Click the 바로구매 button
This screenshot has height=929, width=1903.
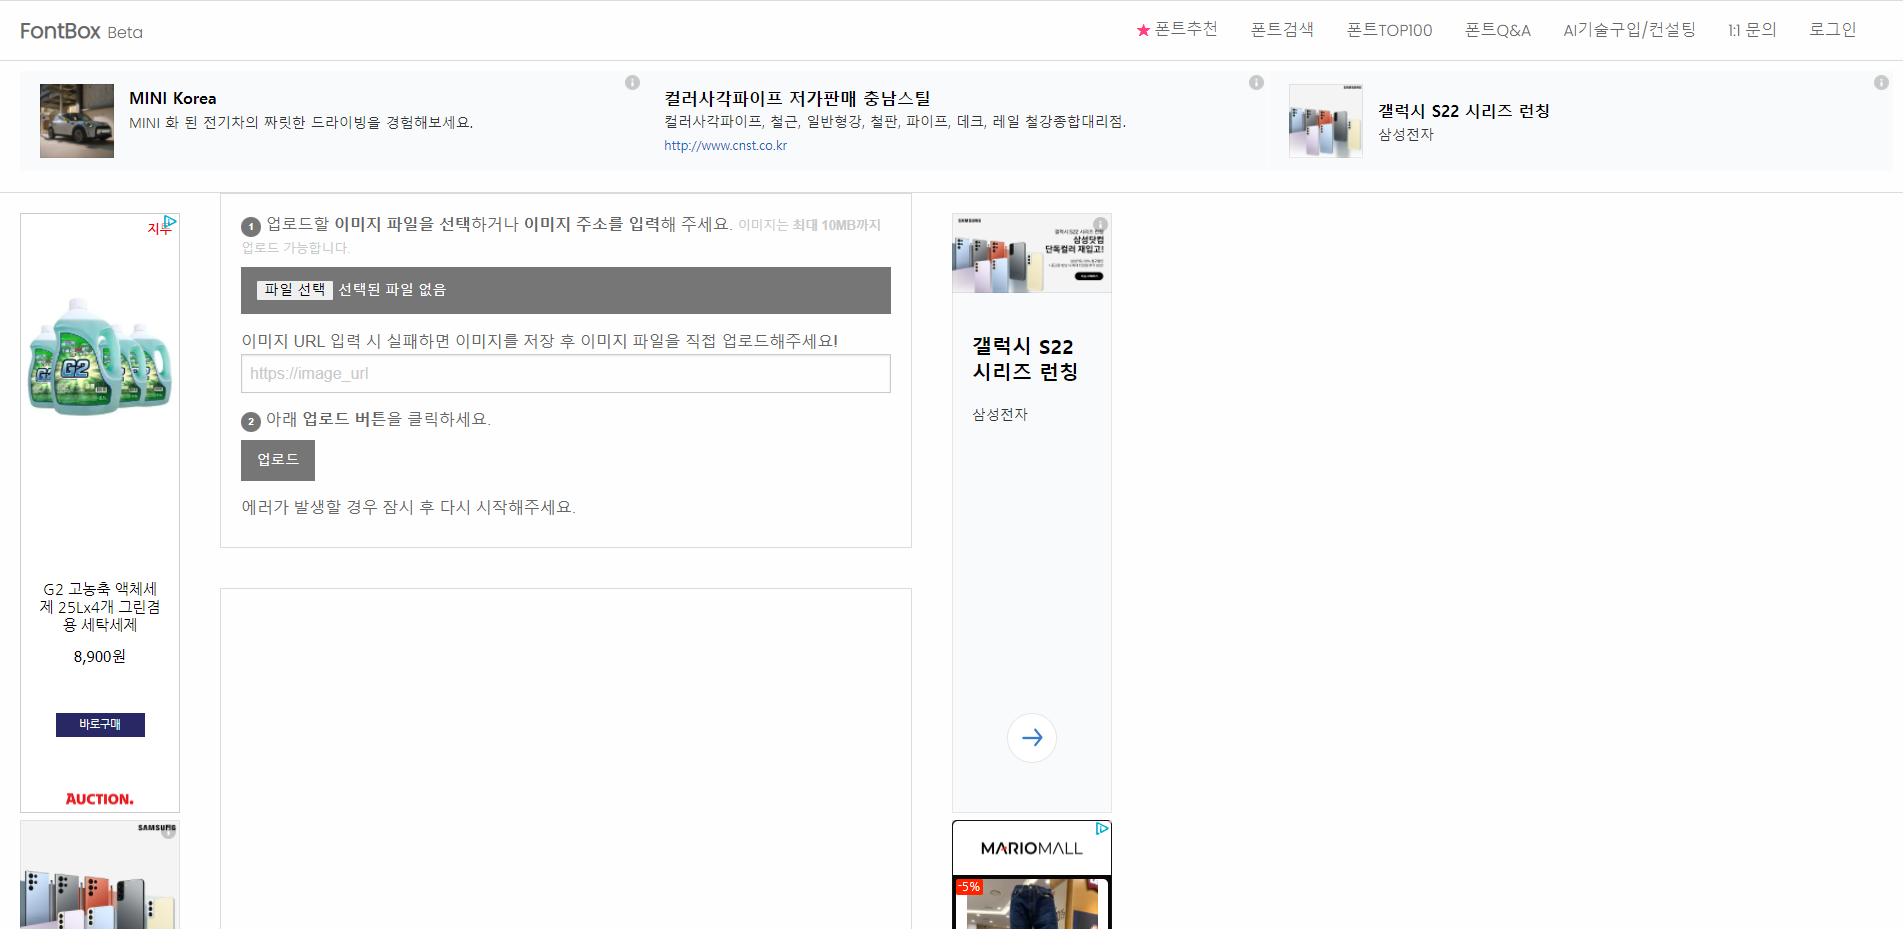[x=100, y=725]
